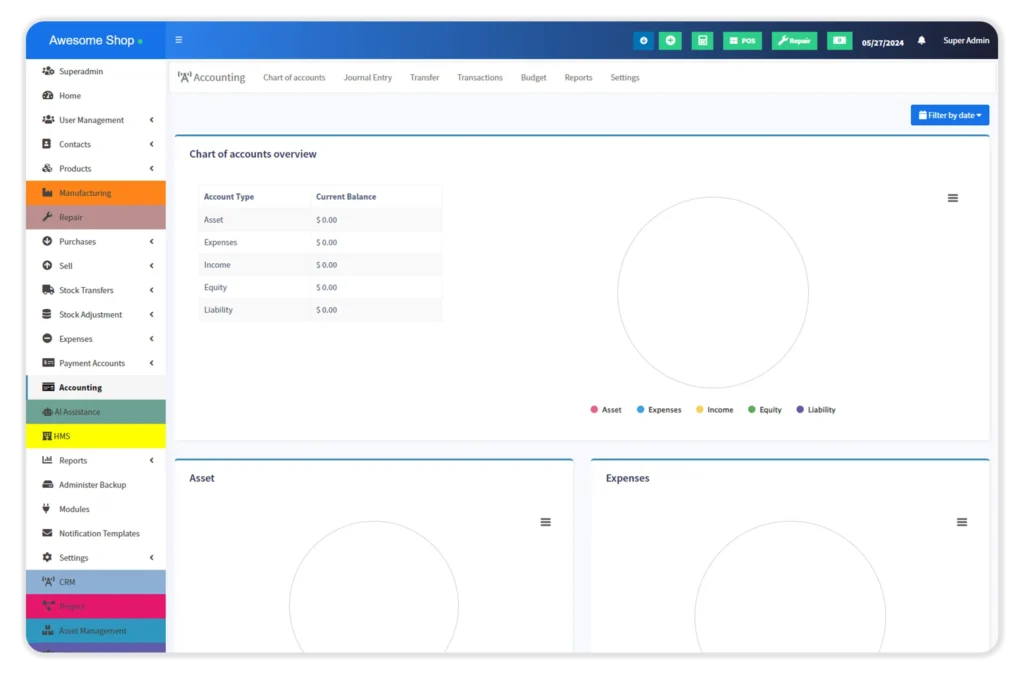
Task: Toggle Income series in chart legend
Action: tap(714, 410)
